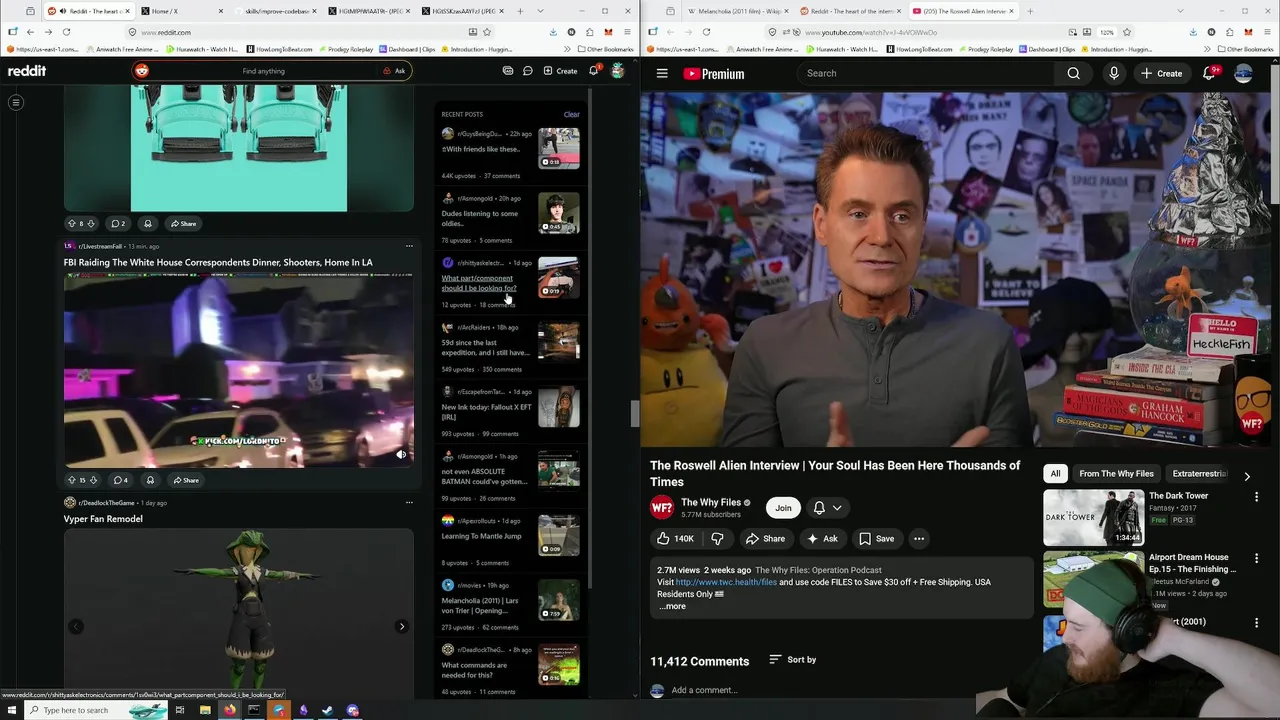Bookmark the YouTube page with star
This screenshot has width=1280, height=720.
pyautogui.click(x=1127, y=32)
